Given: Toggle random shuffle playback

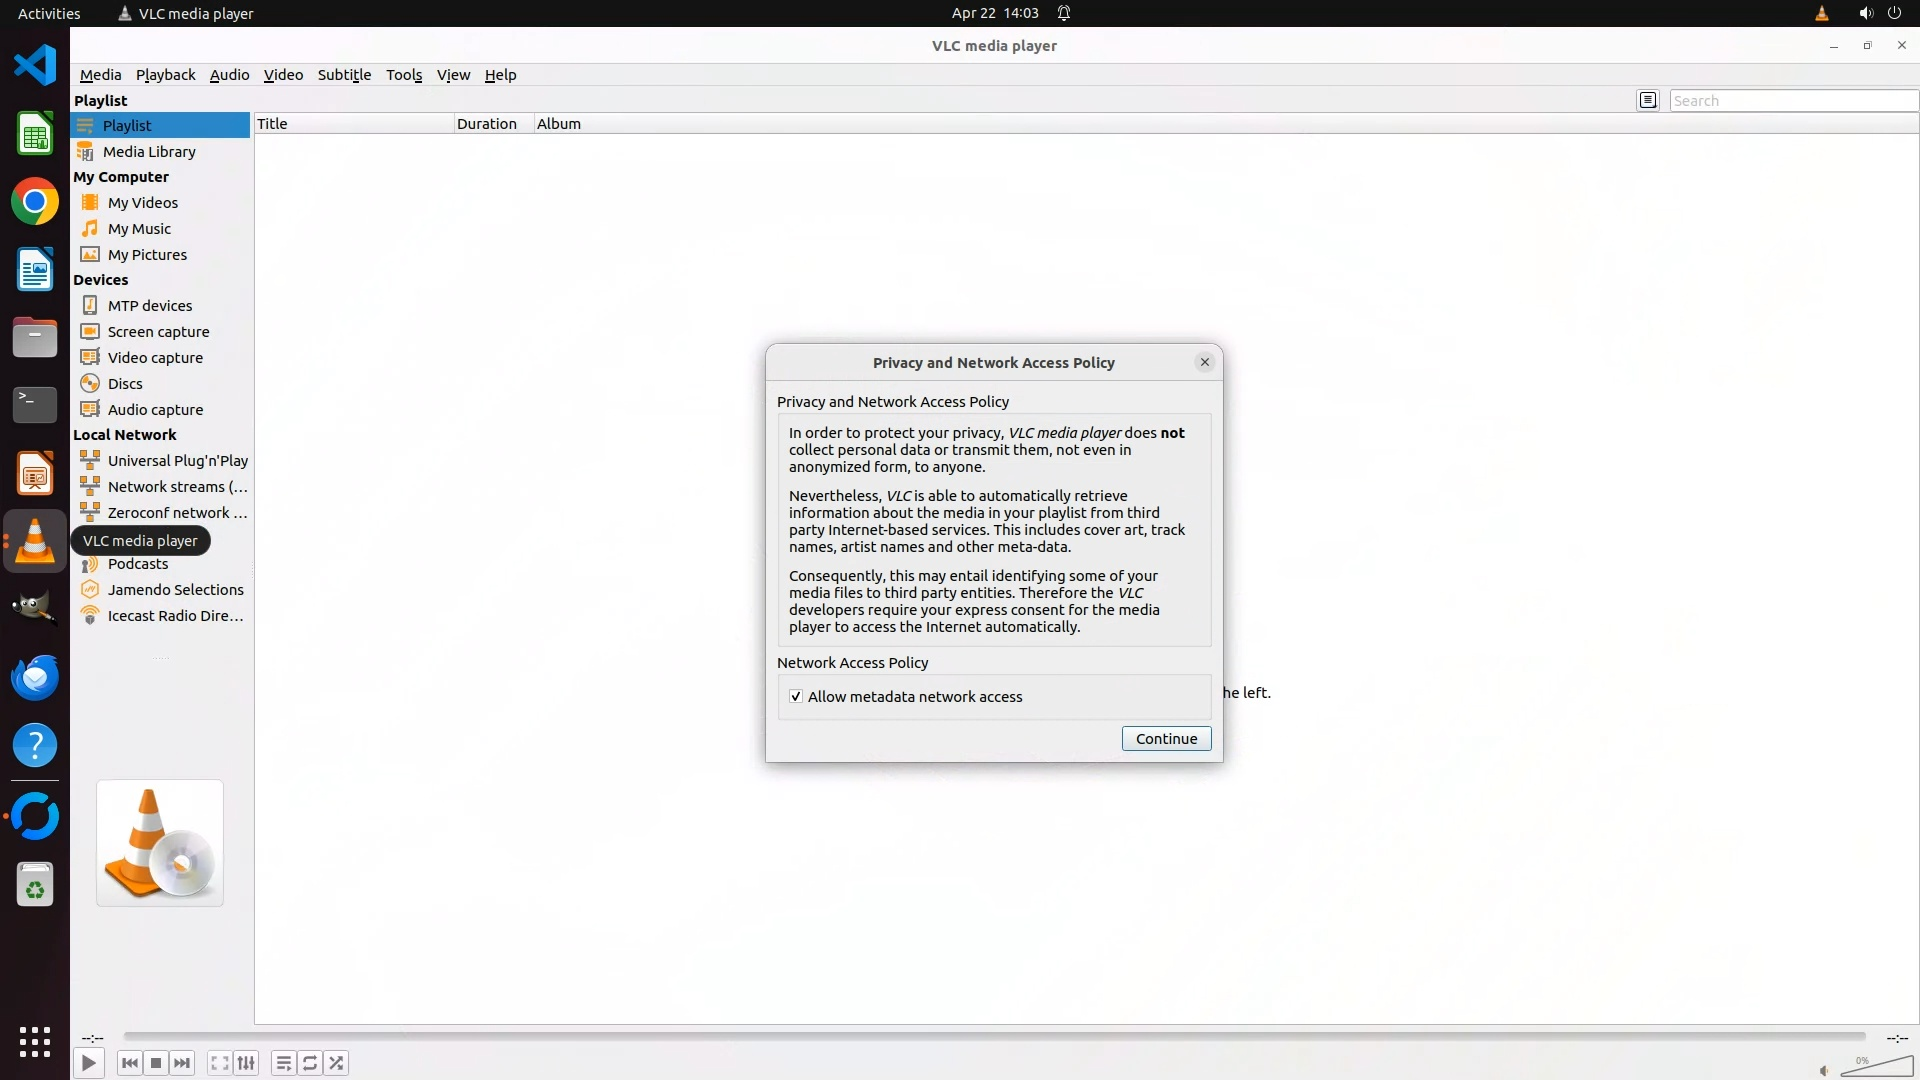Looking at the screenshot, I should 337,1063.
